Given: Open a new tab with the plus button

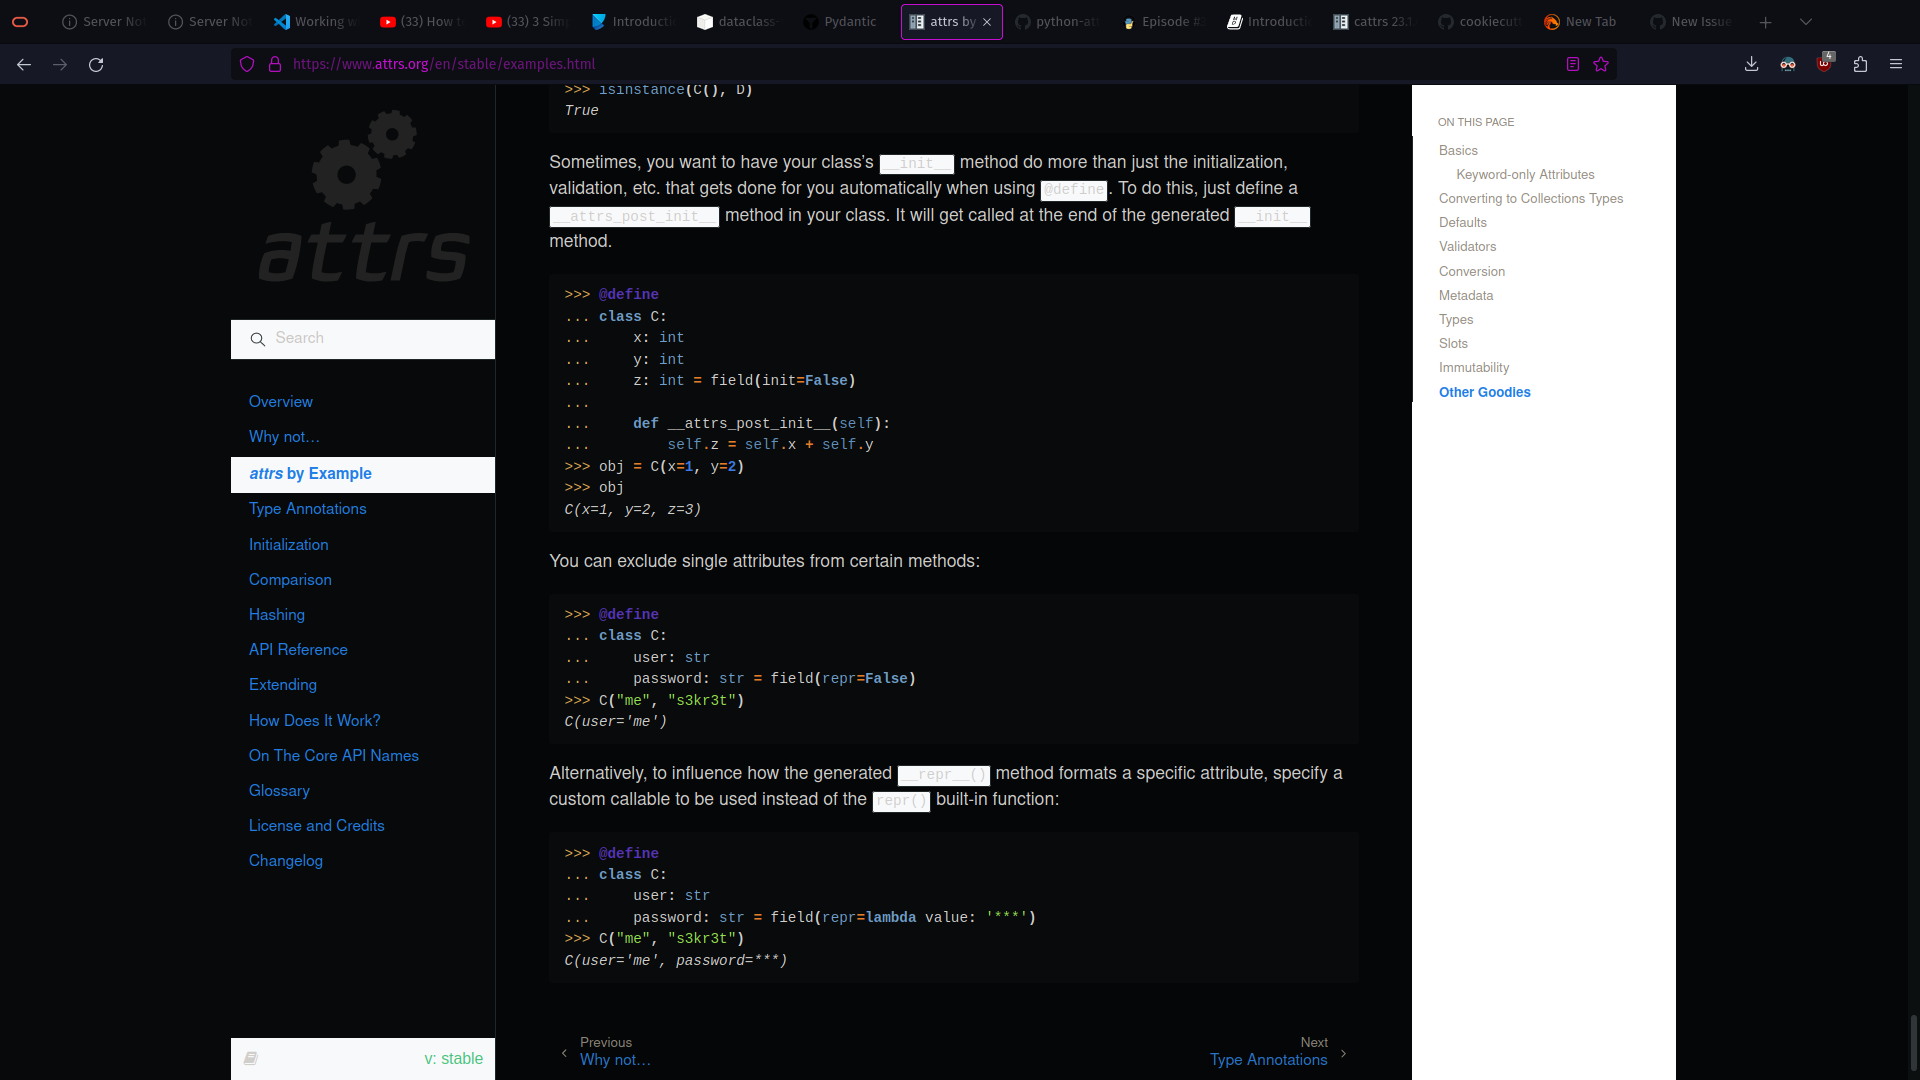Looking at the screenshot, I should coord(1766,22).
